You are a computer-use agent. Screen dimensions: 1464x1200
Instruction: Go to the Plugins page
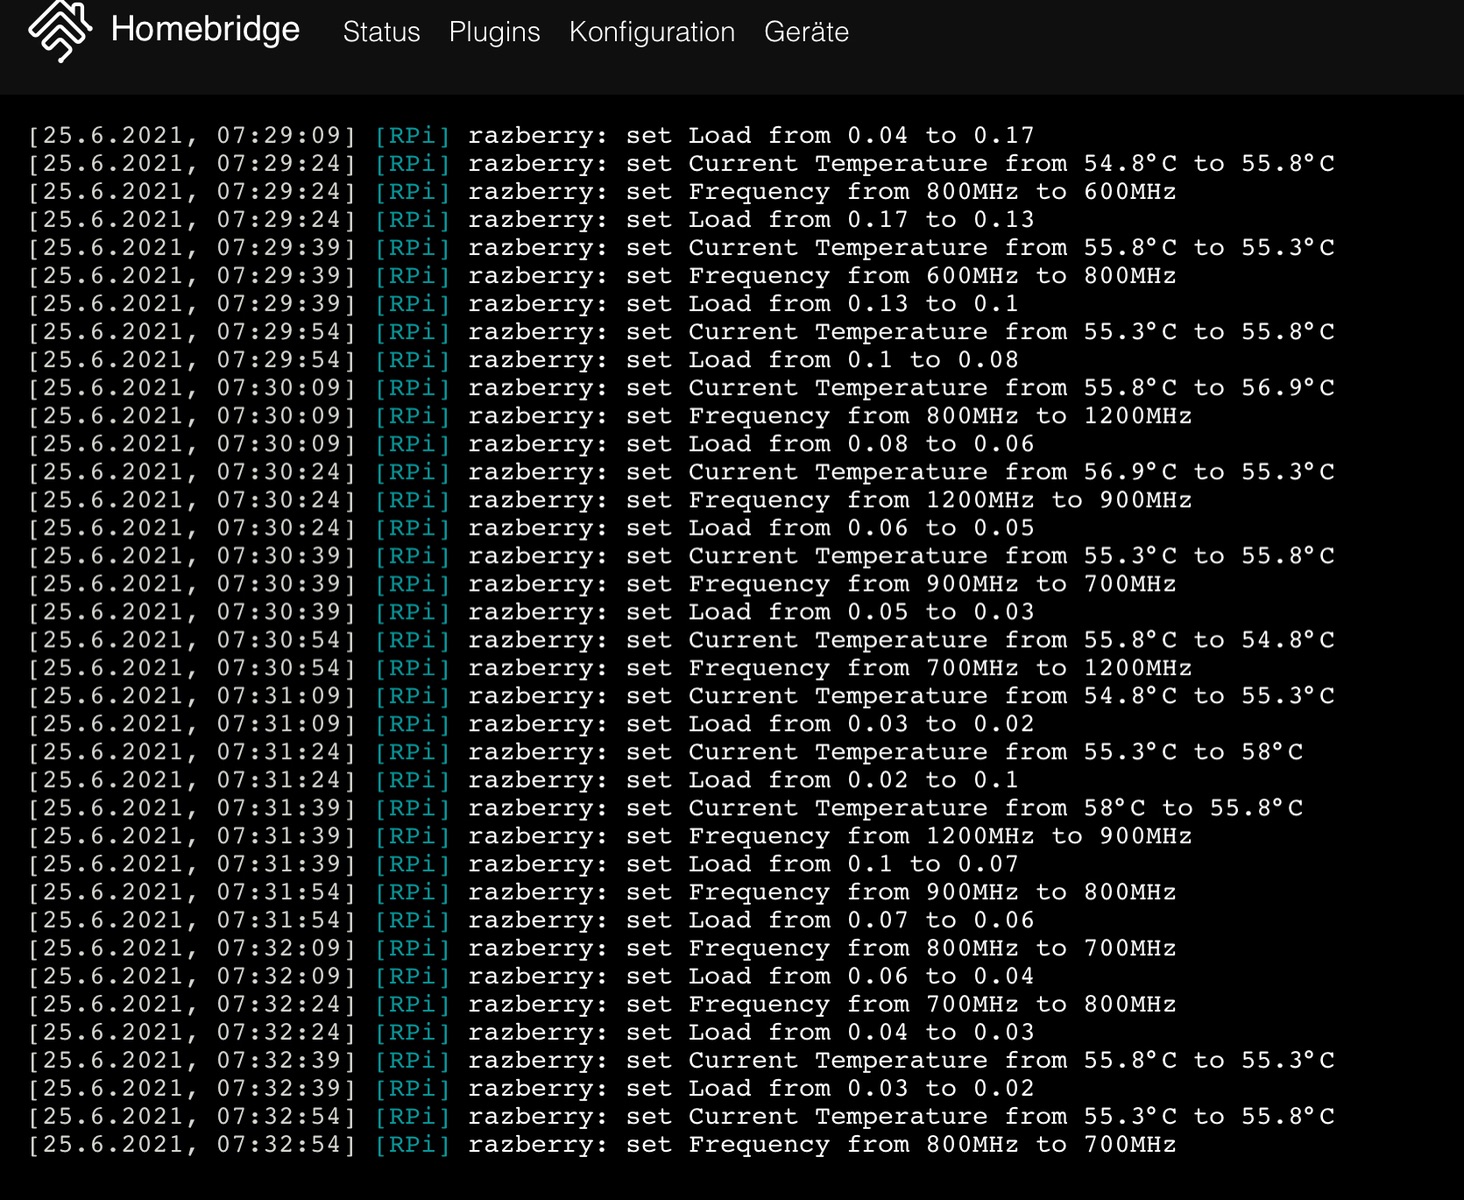coord(494,32)
